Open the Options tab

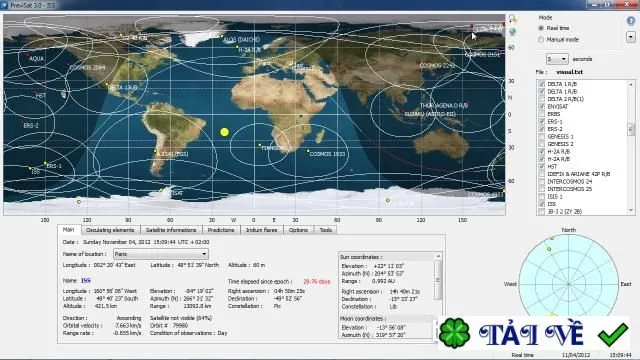[298, 230]
